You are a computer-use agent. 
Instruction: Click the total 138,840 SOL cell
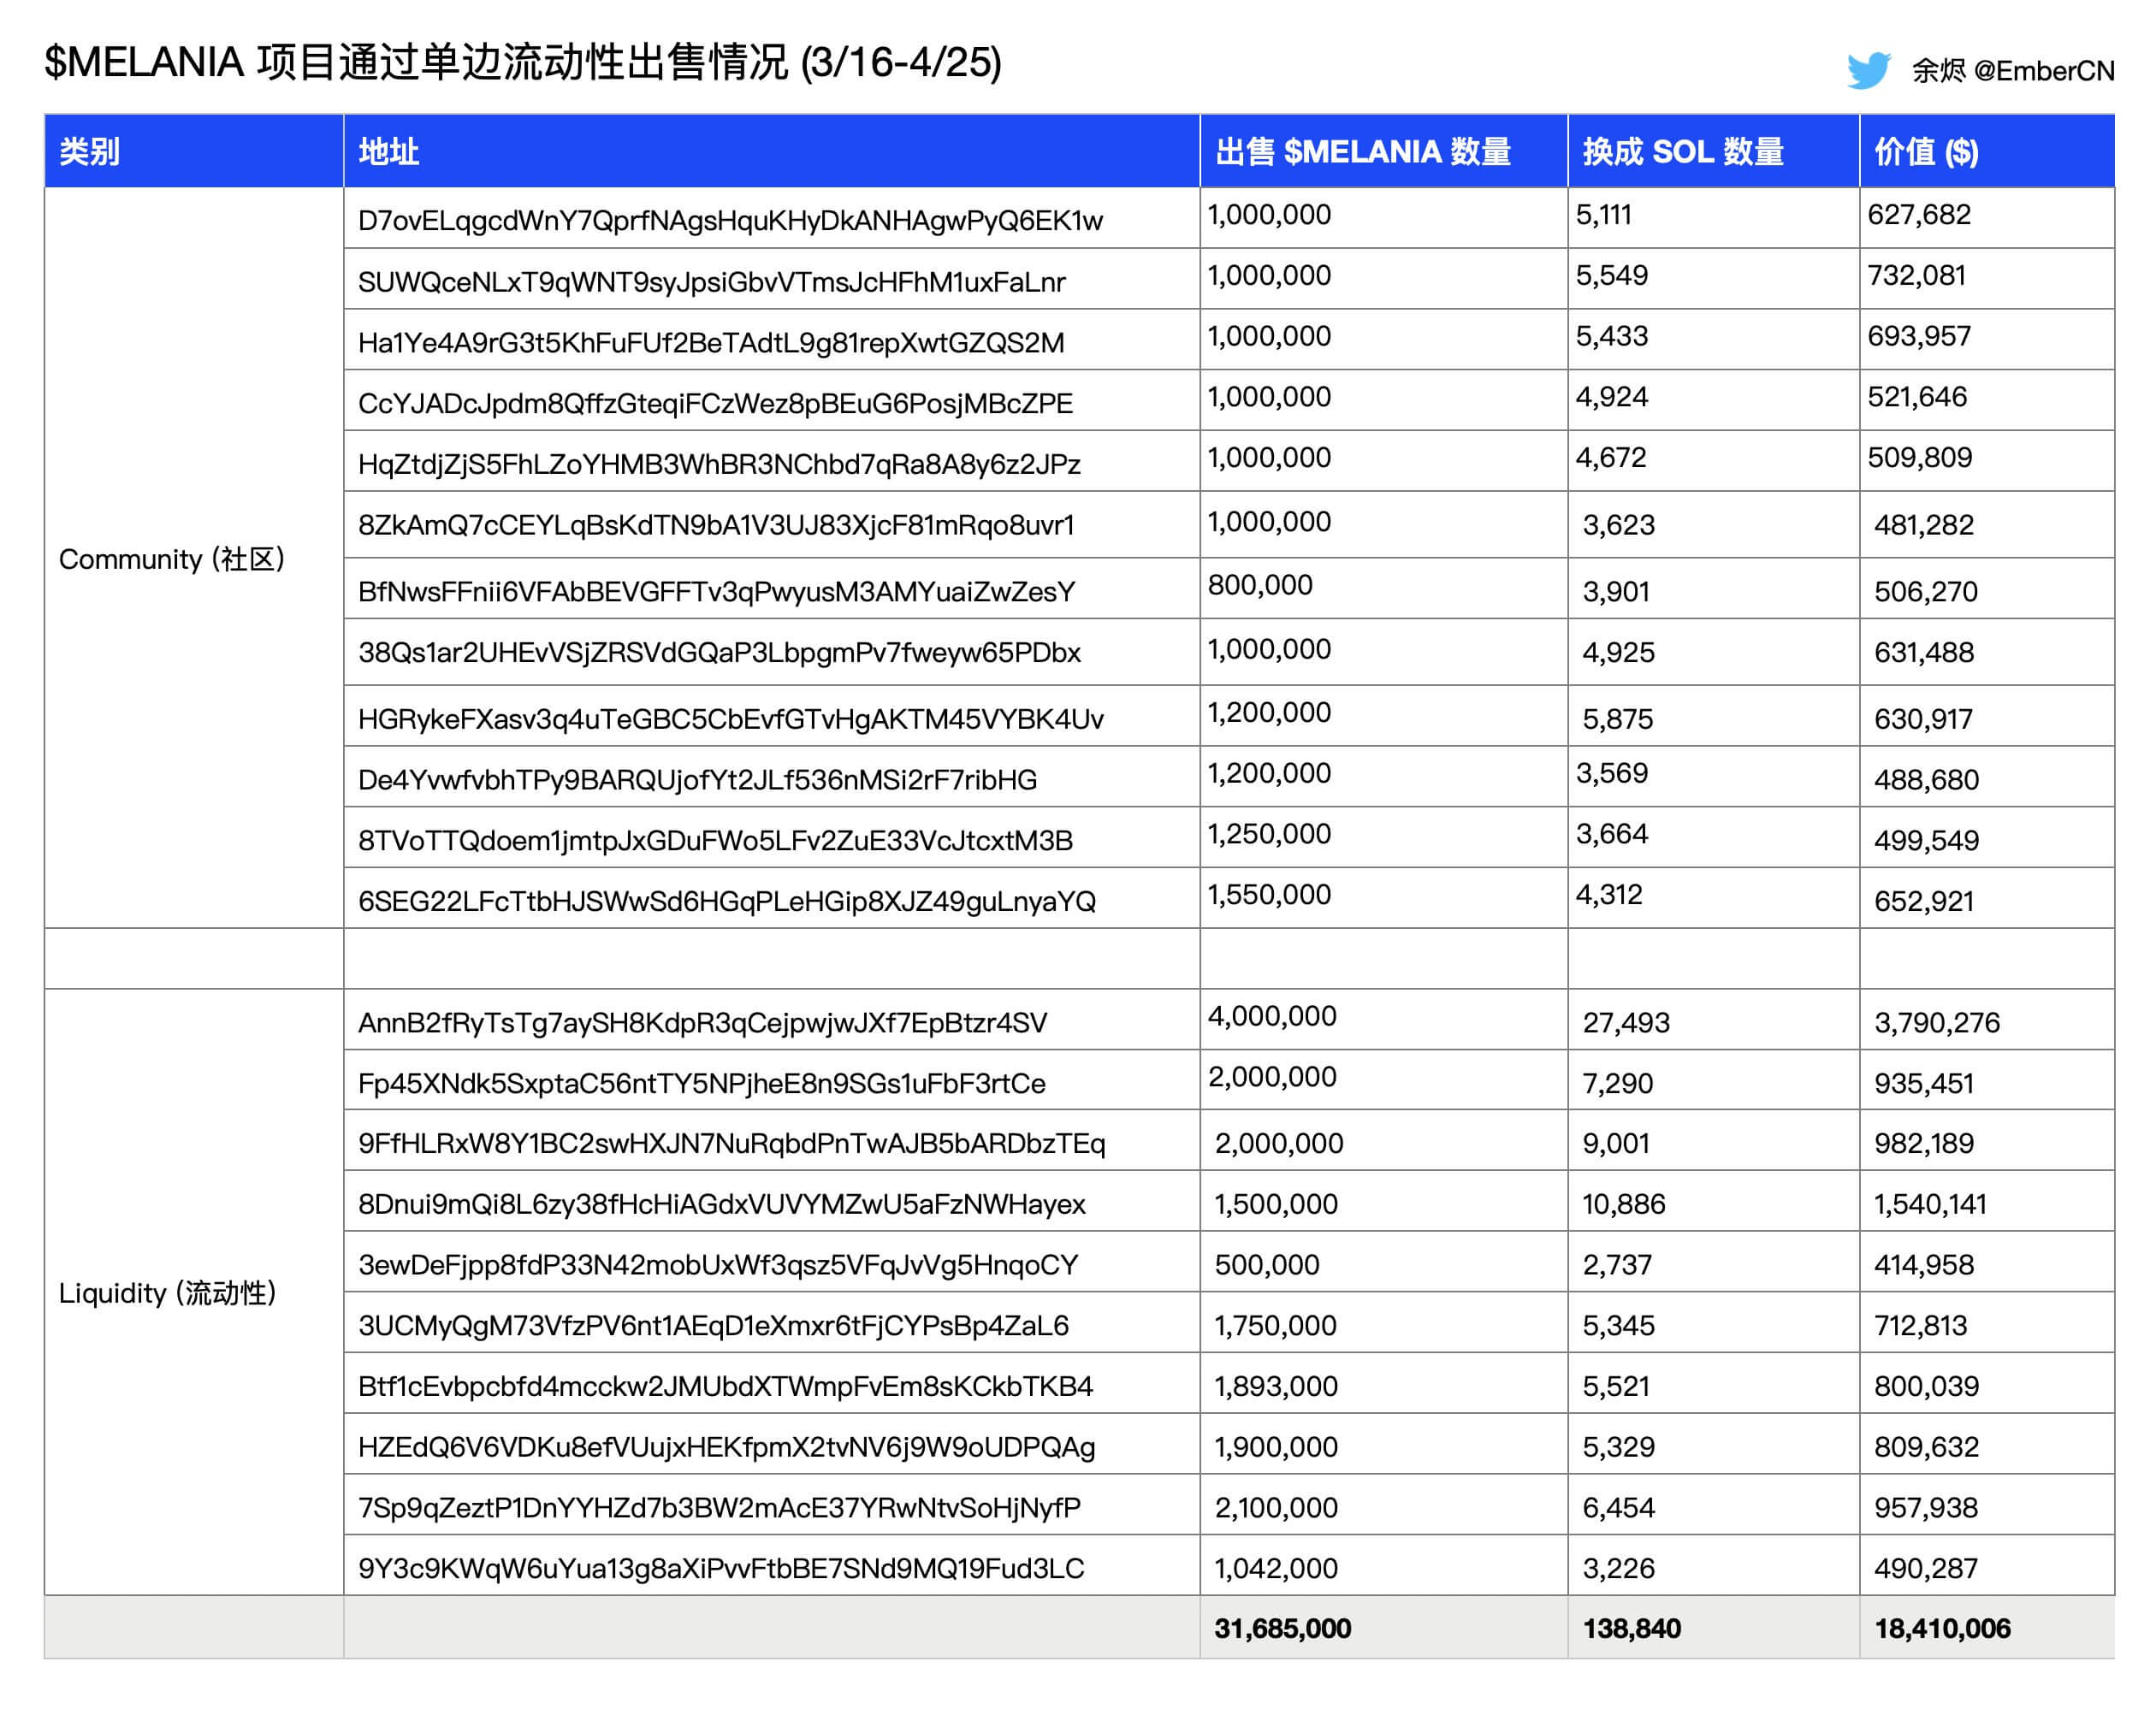[1631, 1628]
